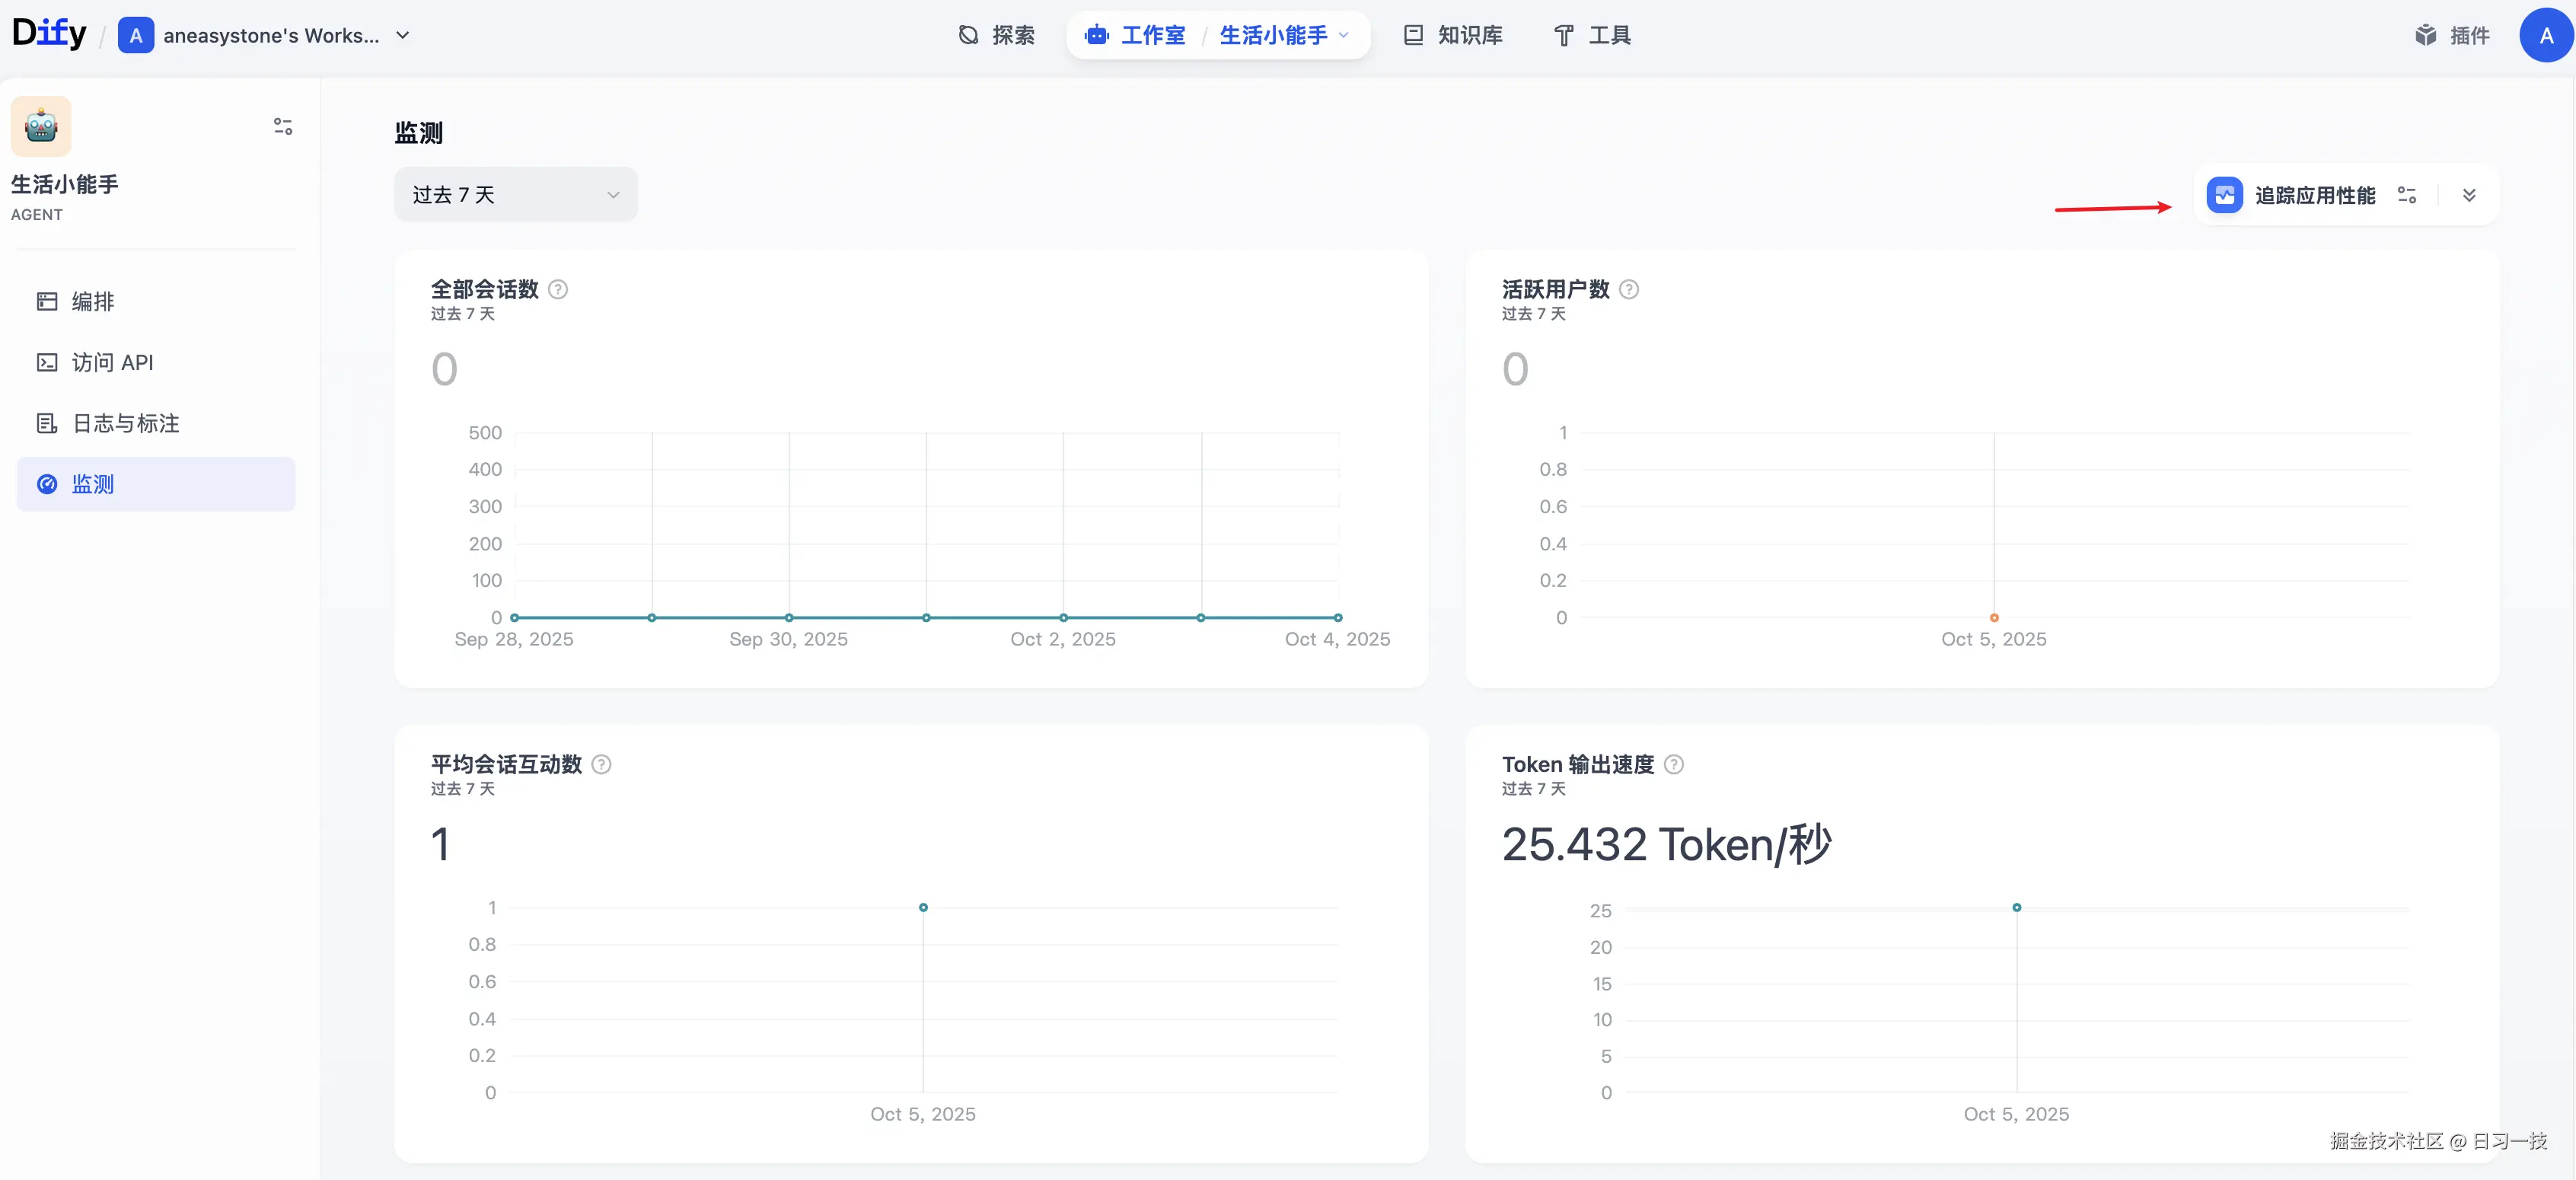
Task: Expand the tracing panel double chevron
Action: pos(2469,195)
